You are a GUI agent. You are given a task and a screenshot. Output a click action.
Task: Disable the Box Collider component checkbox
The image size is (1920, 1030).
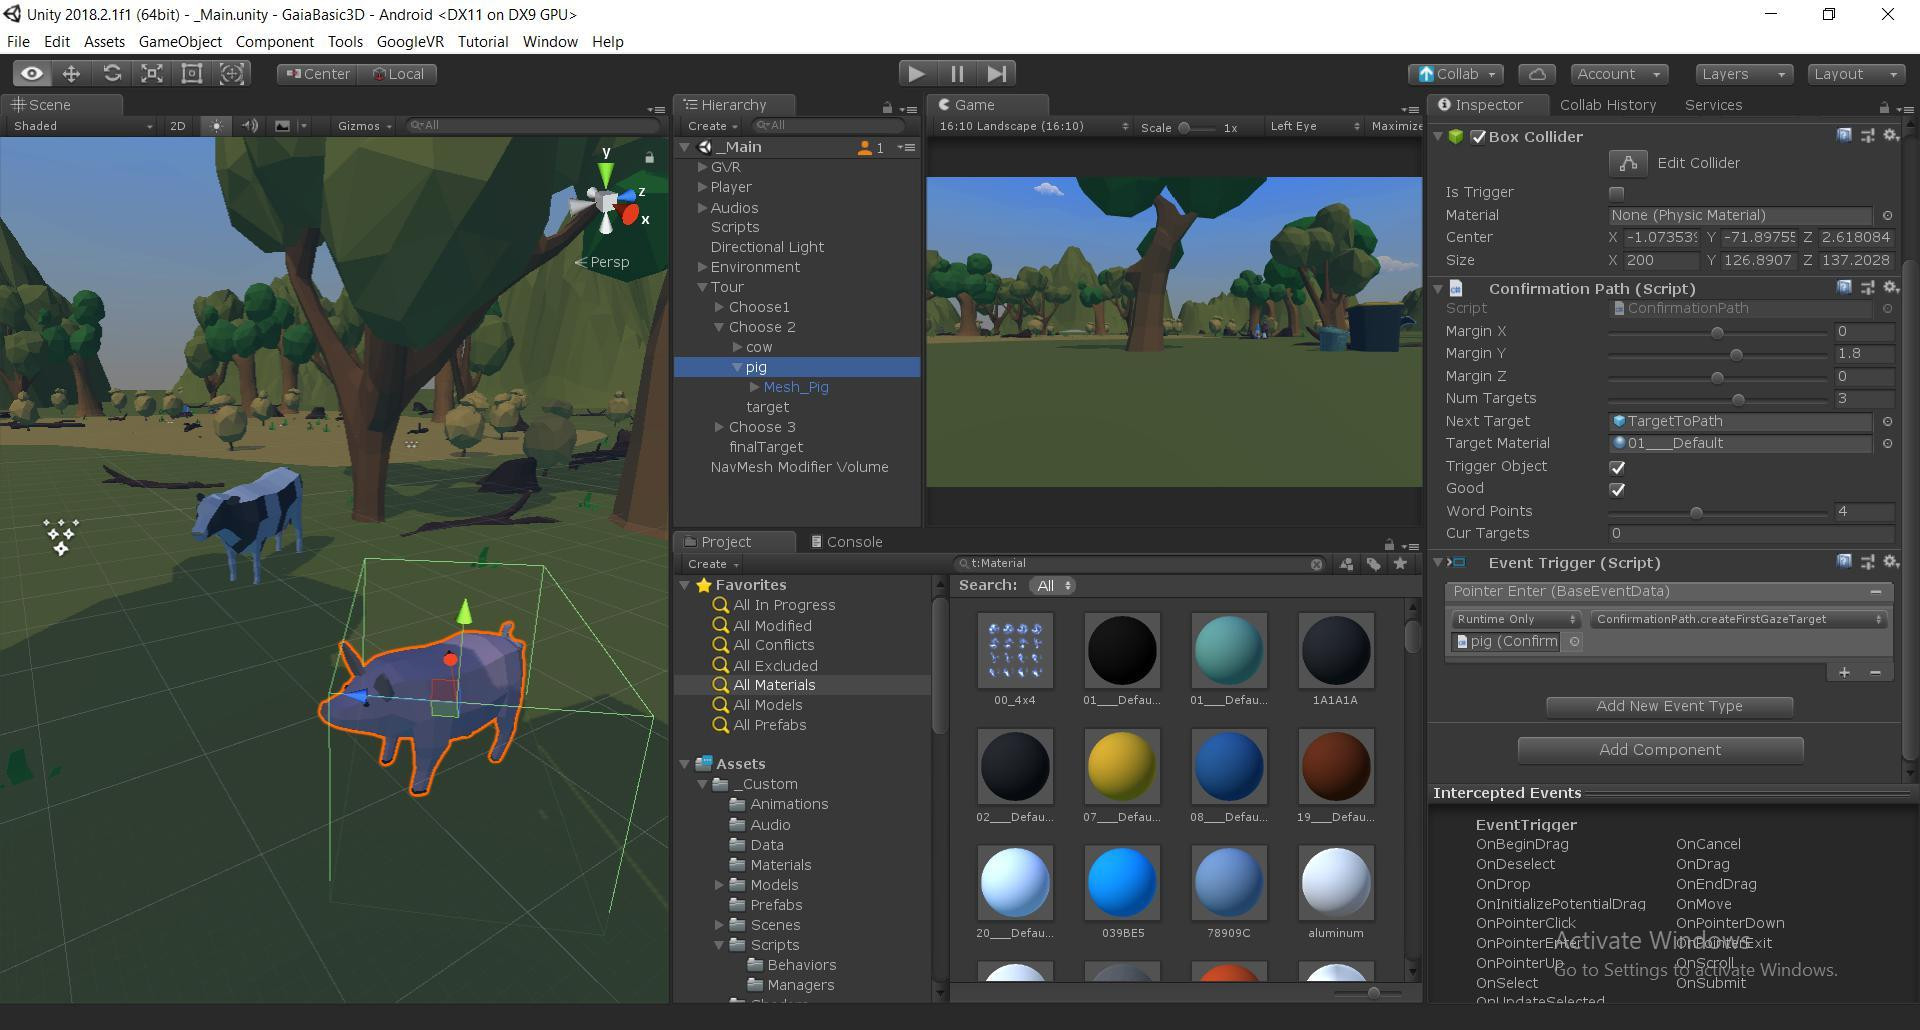coord(1478,137)
